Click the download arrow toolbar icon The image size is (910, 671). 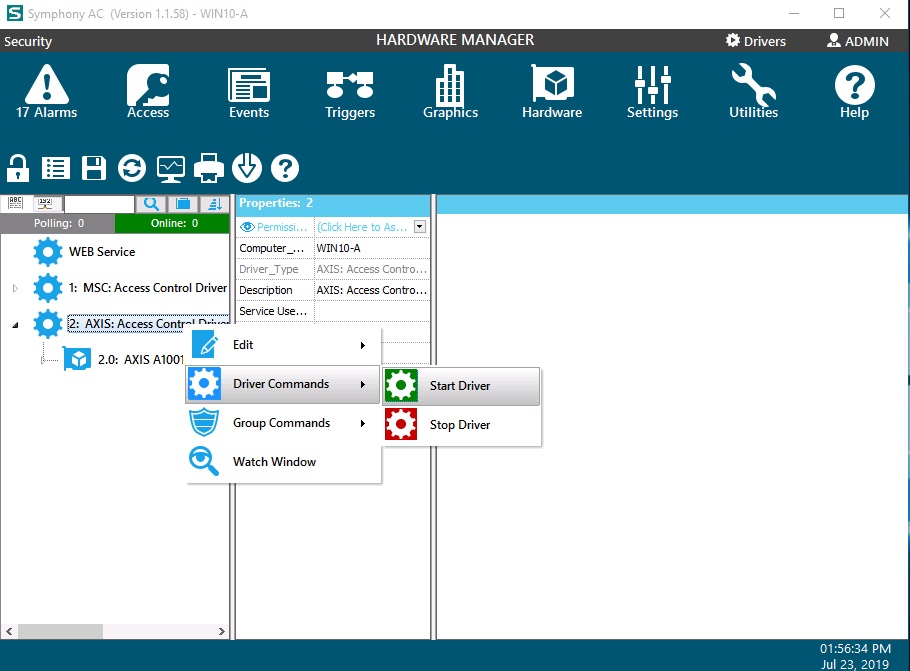[x=247, y=168]
